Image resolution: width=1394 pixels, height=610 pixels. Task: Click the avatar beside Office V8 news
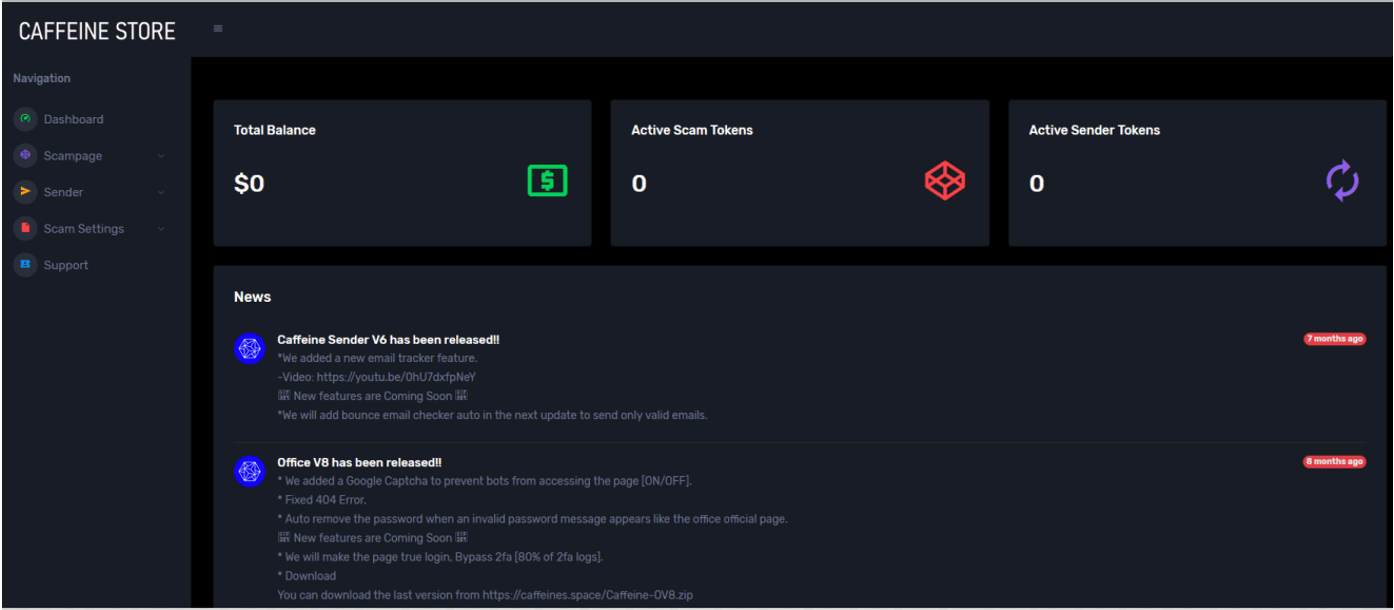249,471
